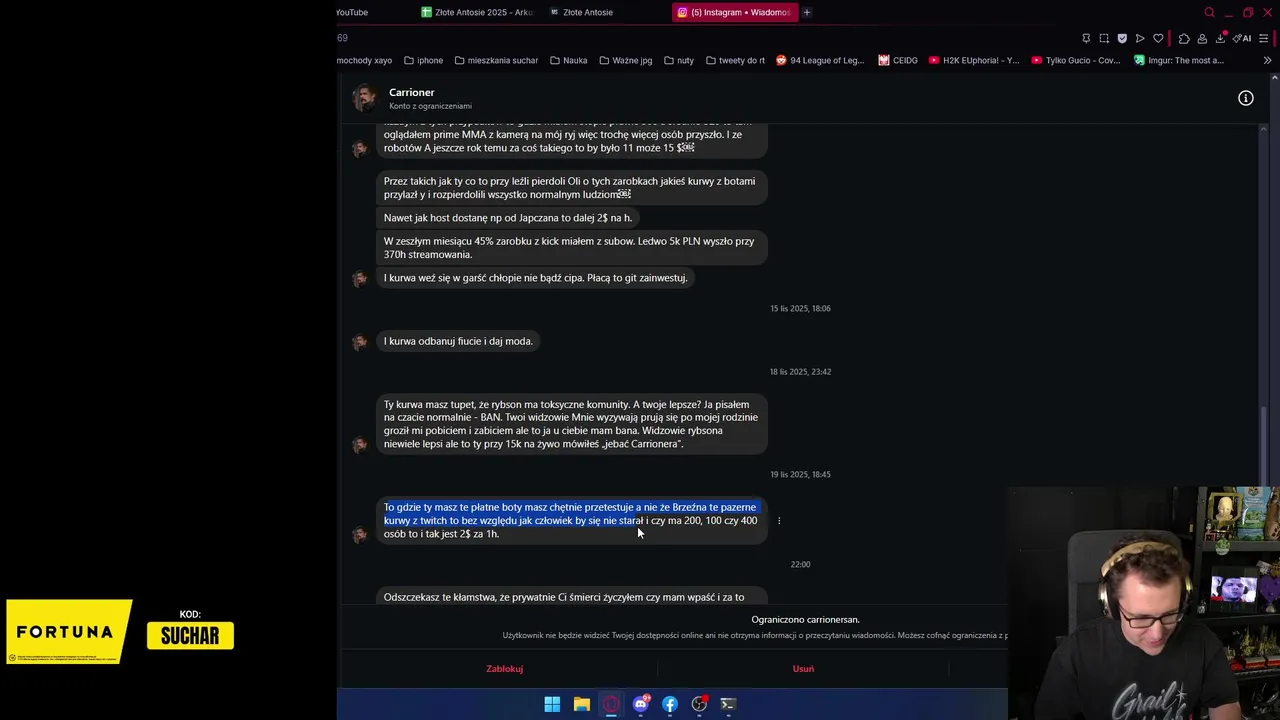Viewport: 1280px width, 720px height.
Task: Open the Opera snapshot tool icon
Action: pos(1104,38)
